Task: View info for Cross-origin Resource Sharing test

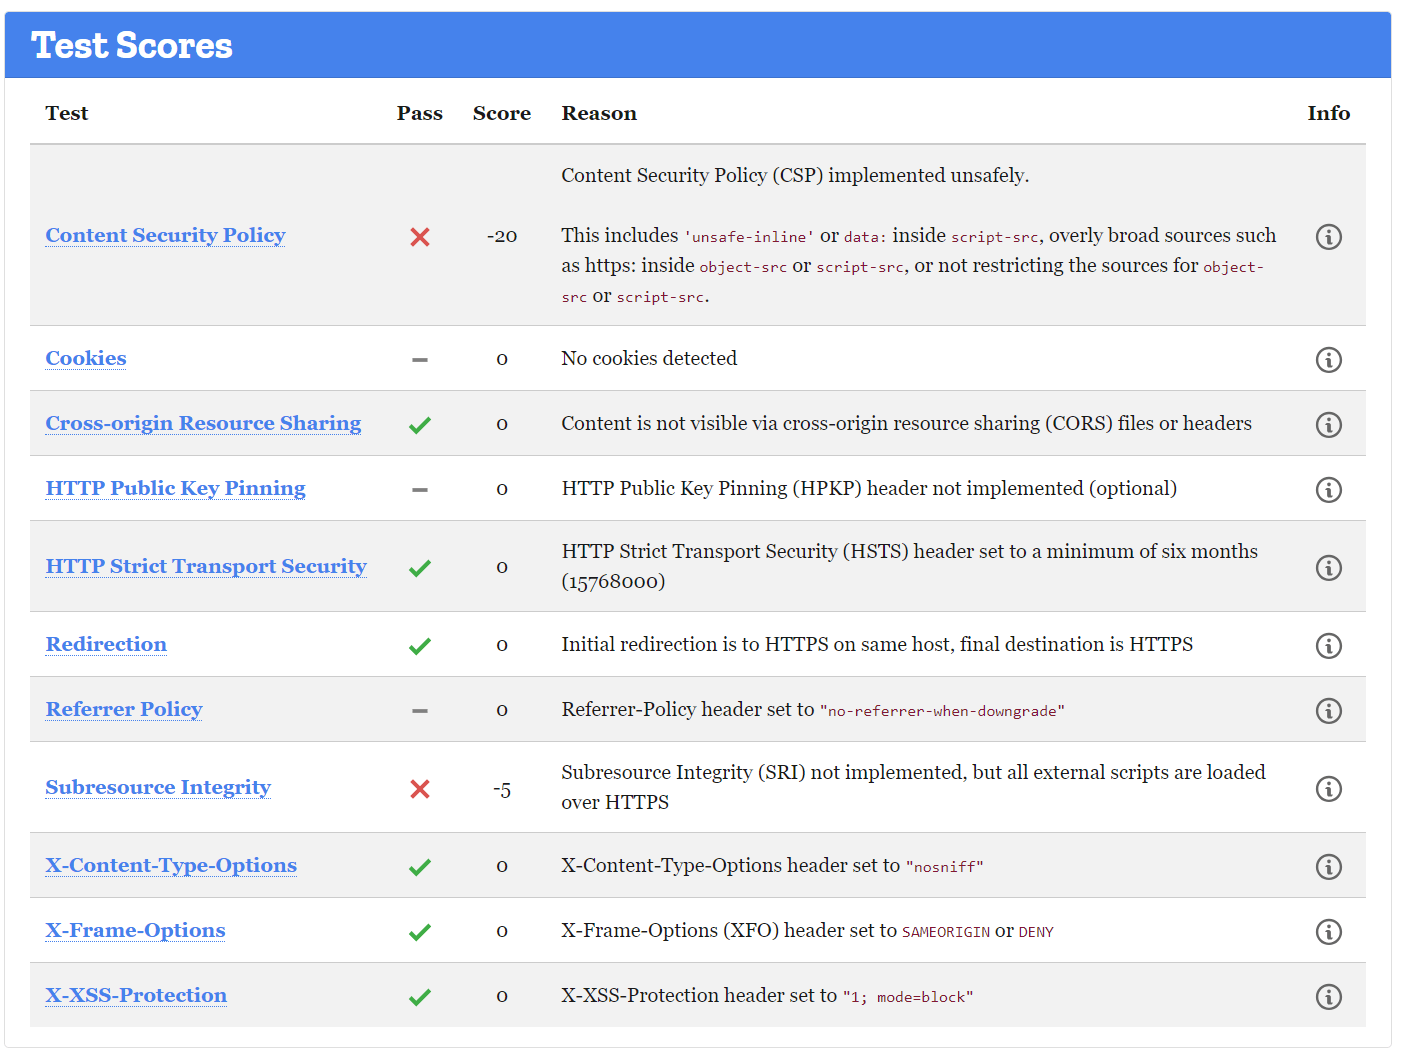Action: click(x=1328, y=424)
